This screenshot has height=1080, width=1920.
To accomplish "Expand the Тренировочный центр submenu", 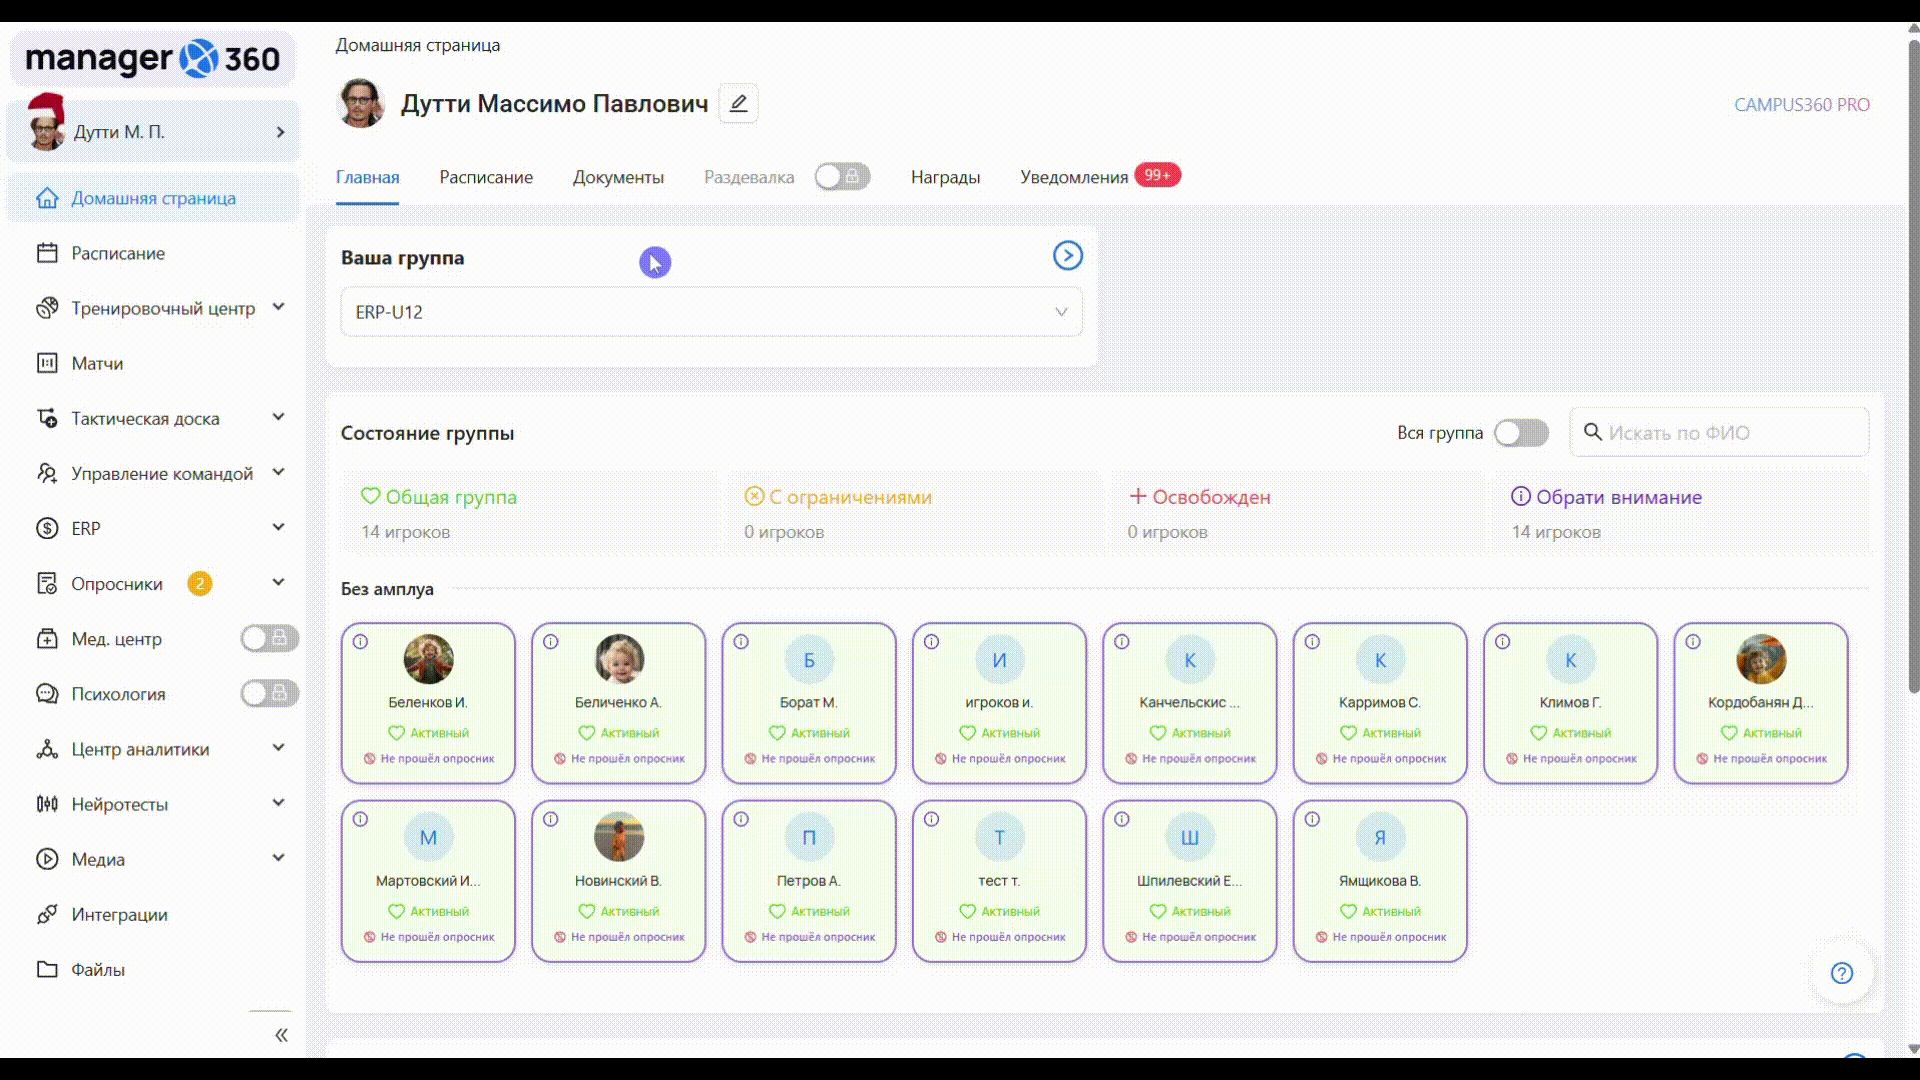I will pos(278,307).
